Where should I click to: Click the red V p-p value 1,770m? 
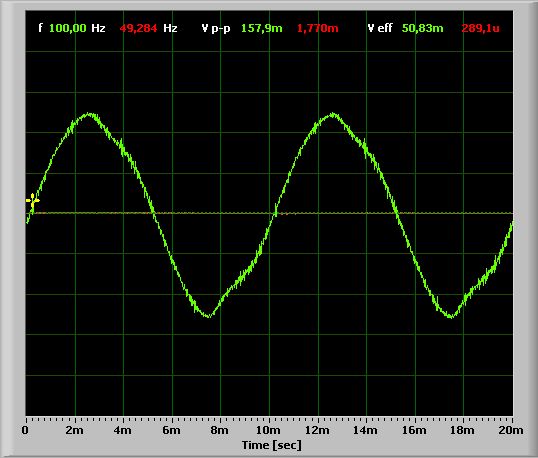pyautogui.click(x=318, y=28)
